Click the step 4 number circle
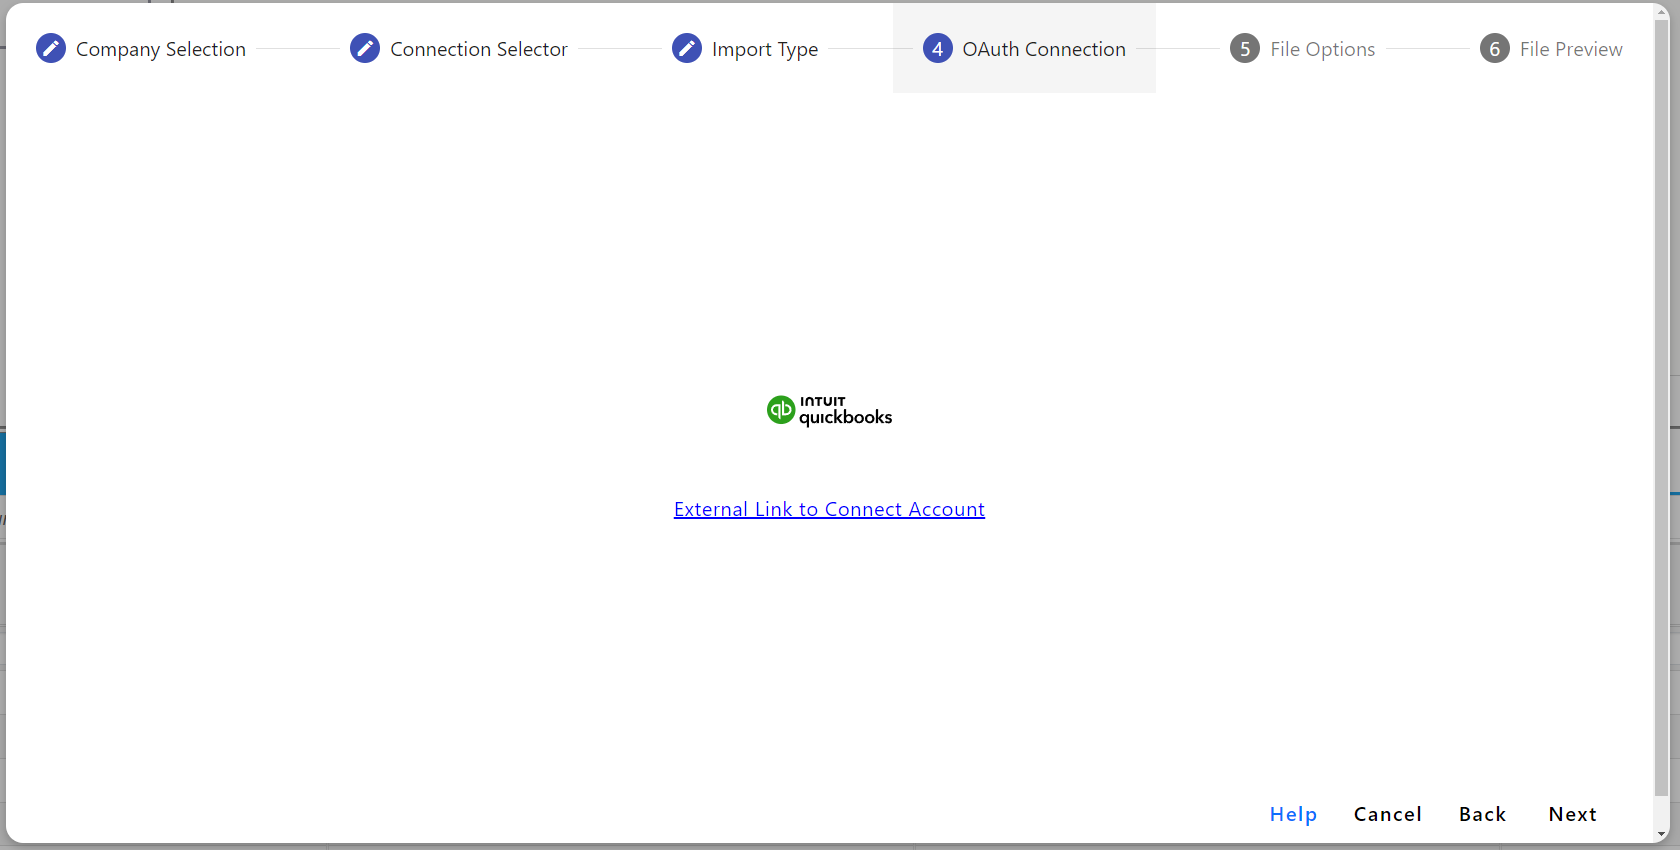Screen dimensions: 1680x850 click(x=937, y=48)
